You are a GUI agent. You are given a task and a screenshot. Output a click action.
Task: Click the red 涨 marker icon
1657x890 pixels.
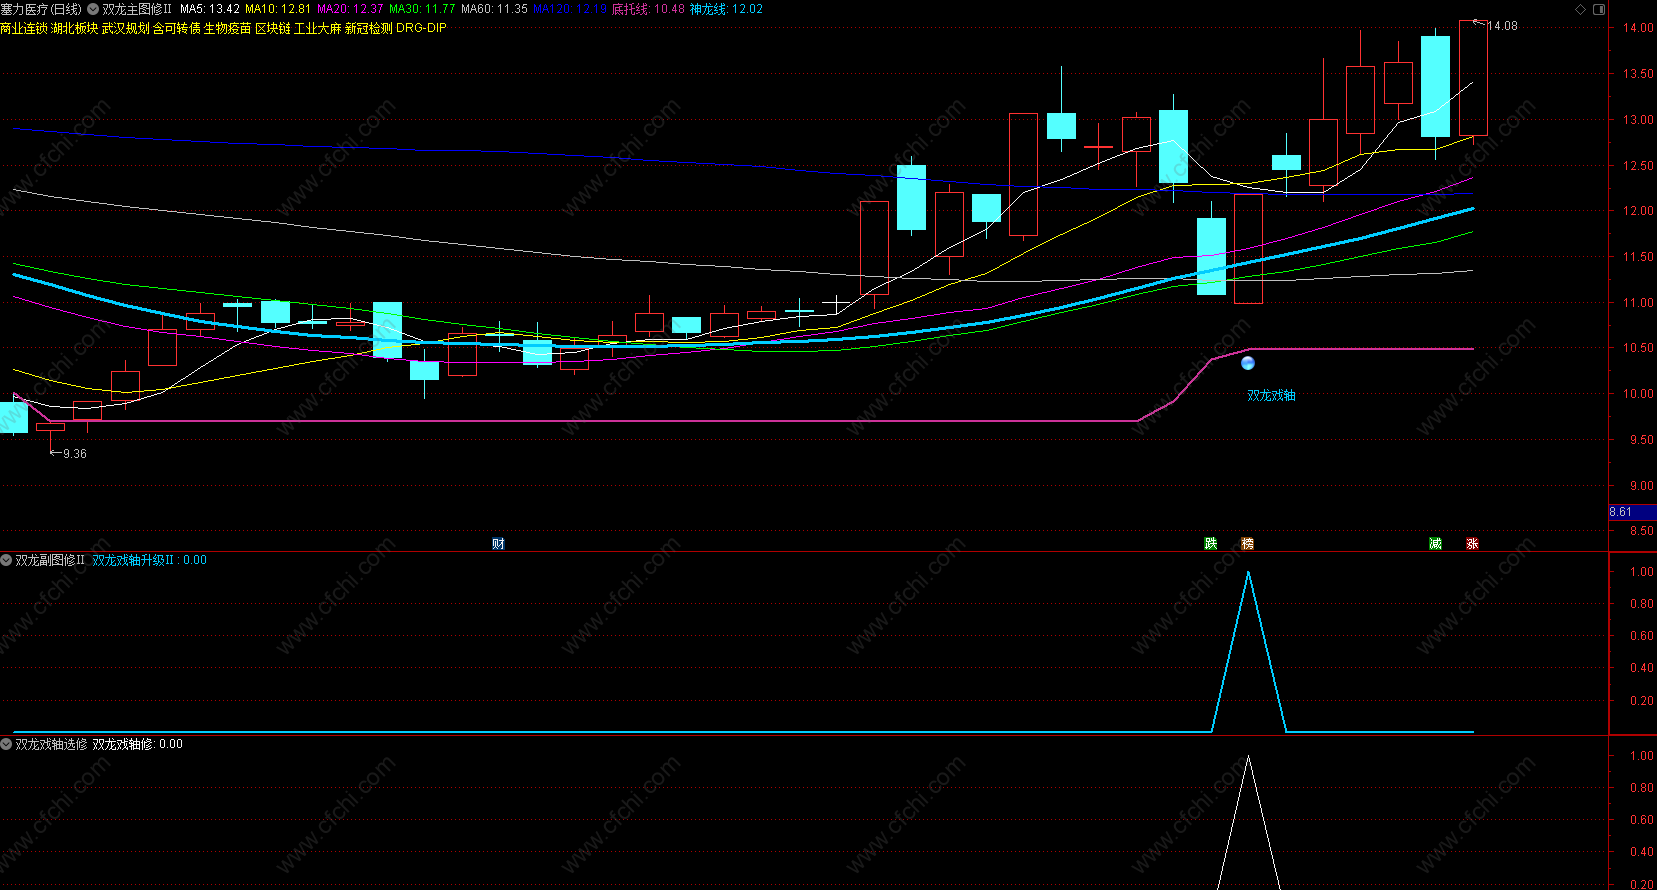click(1472, 543)
